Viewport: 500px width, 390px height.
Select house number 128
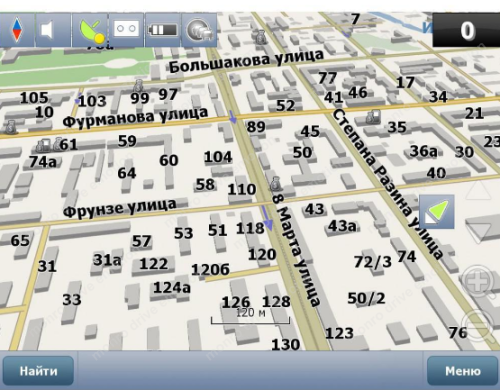point(276,302)
